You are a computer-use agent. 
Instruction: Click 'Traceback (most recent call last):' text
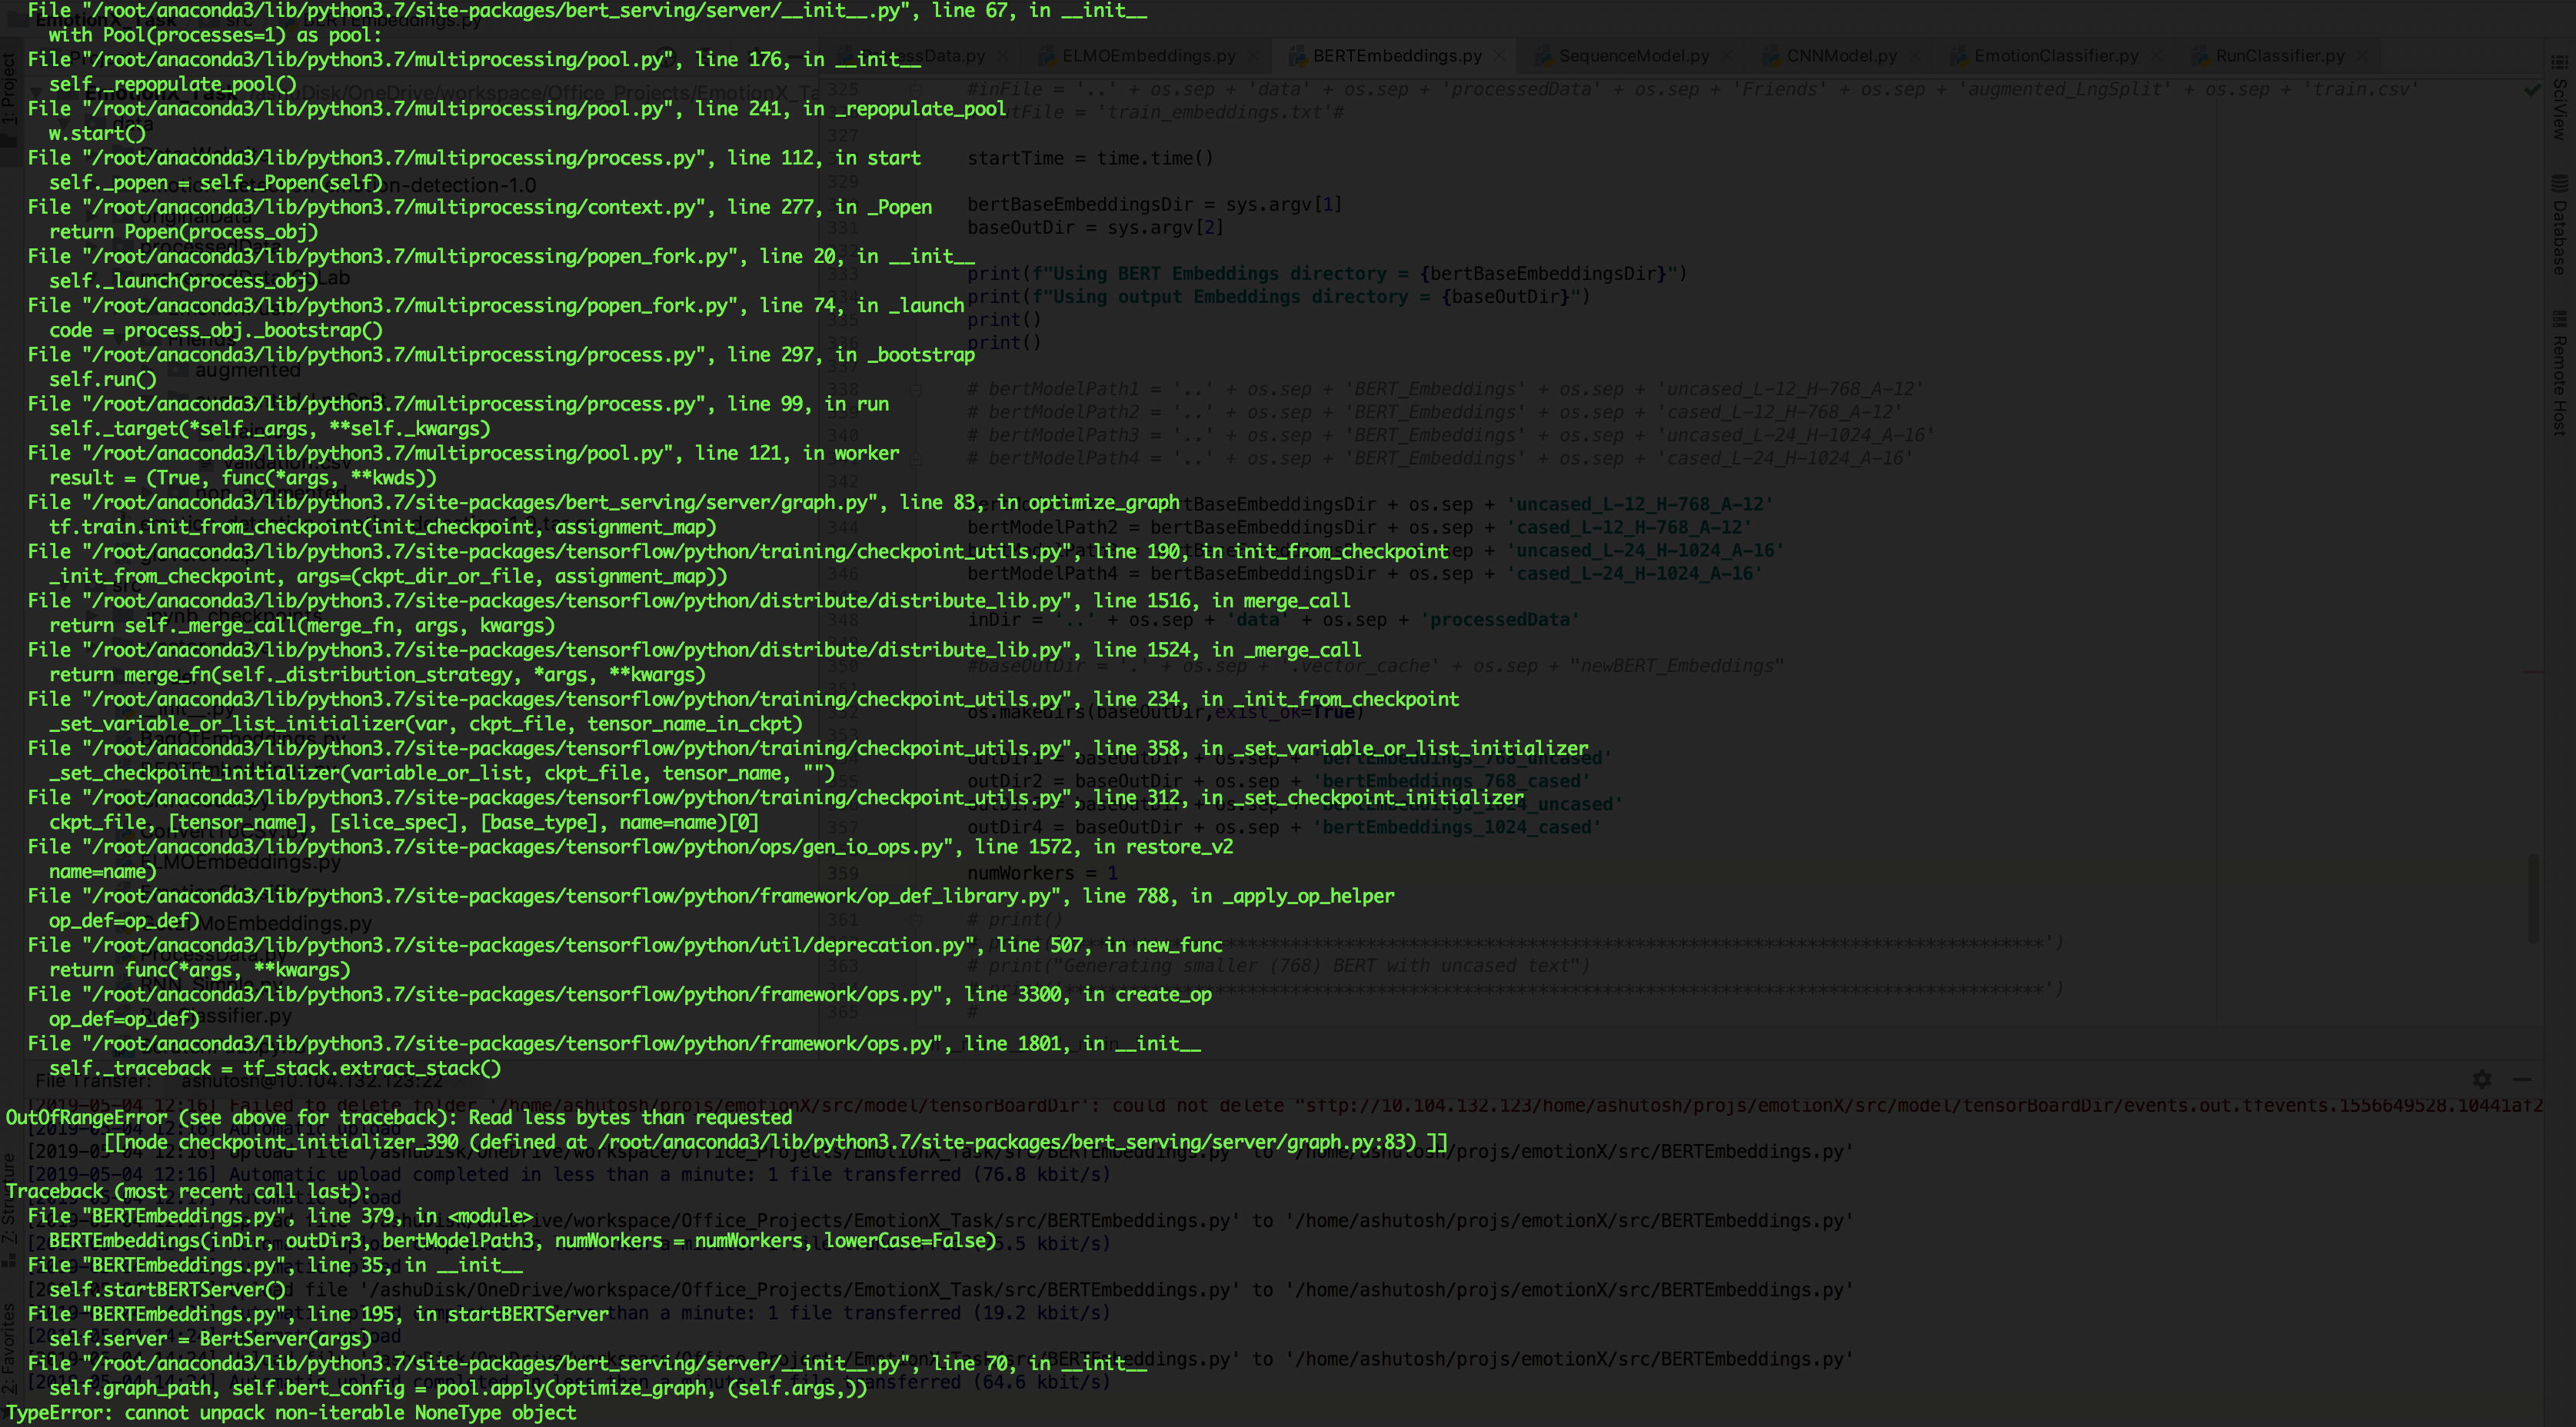(x=188, y=1191)
